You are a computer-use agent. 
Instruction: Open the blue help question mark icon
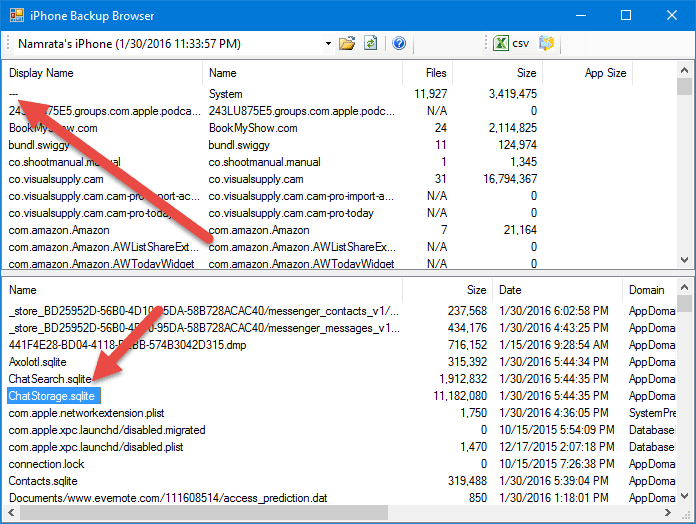(x=399, y=43)
